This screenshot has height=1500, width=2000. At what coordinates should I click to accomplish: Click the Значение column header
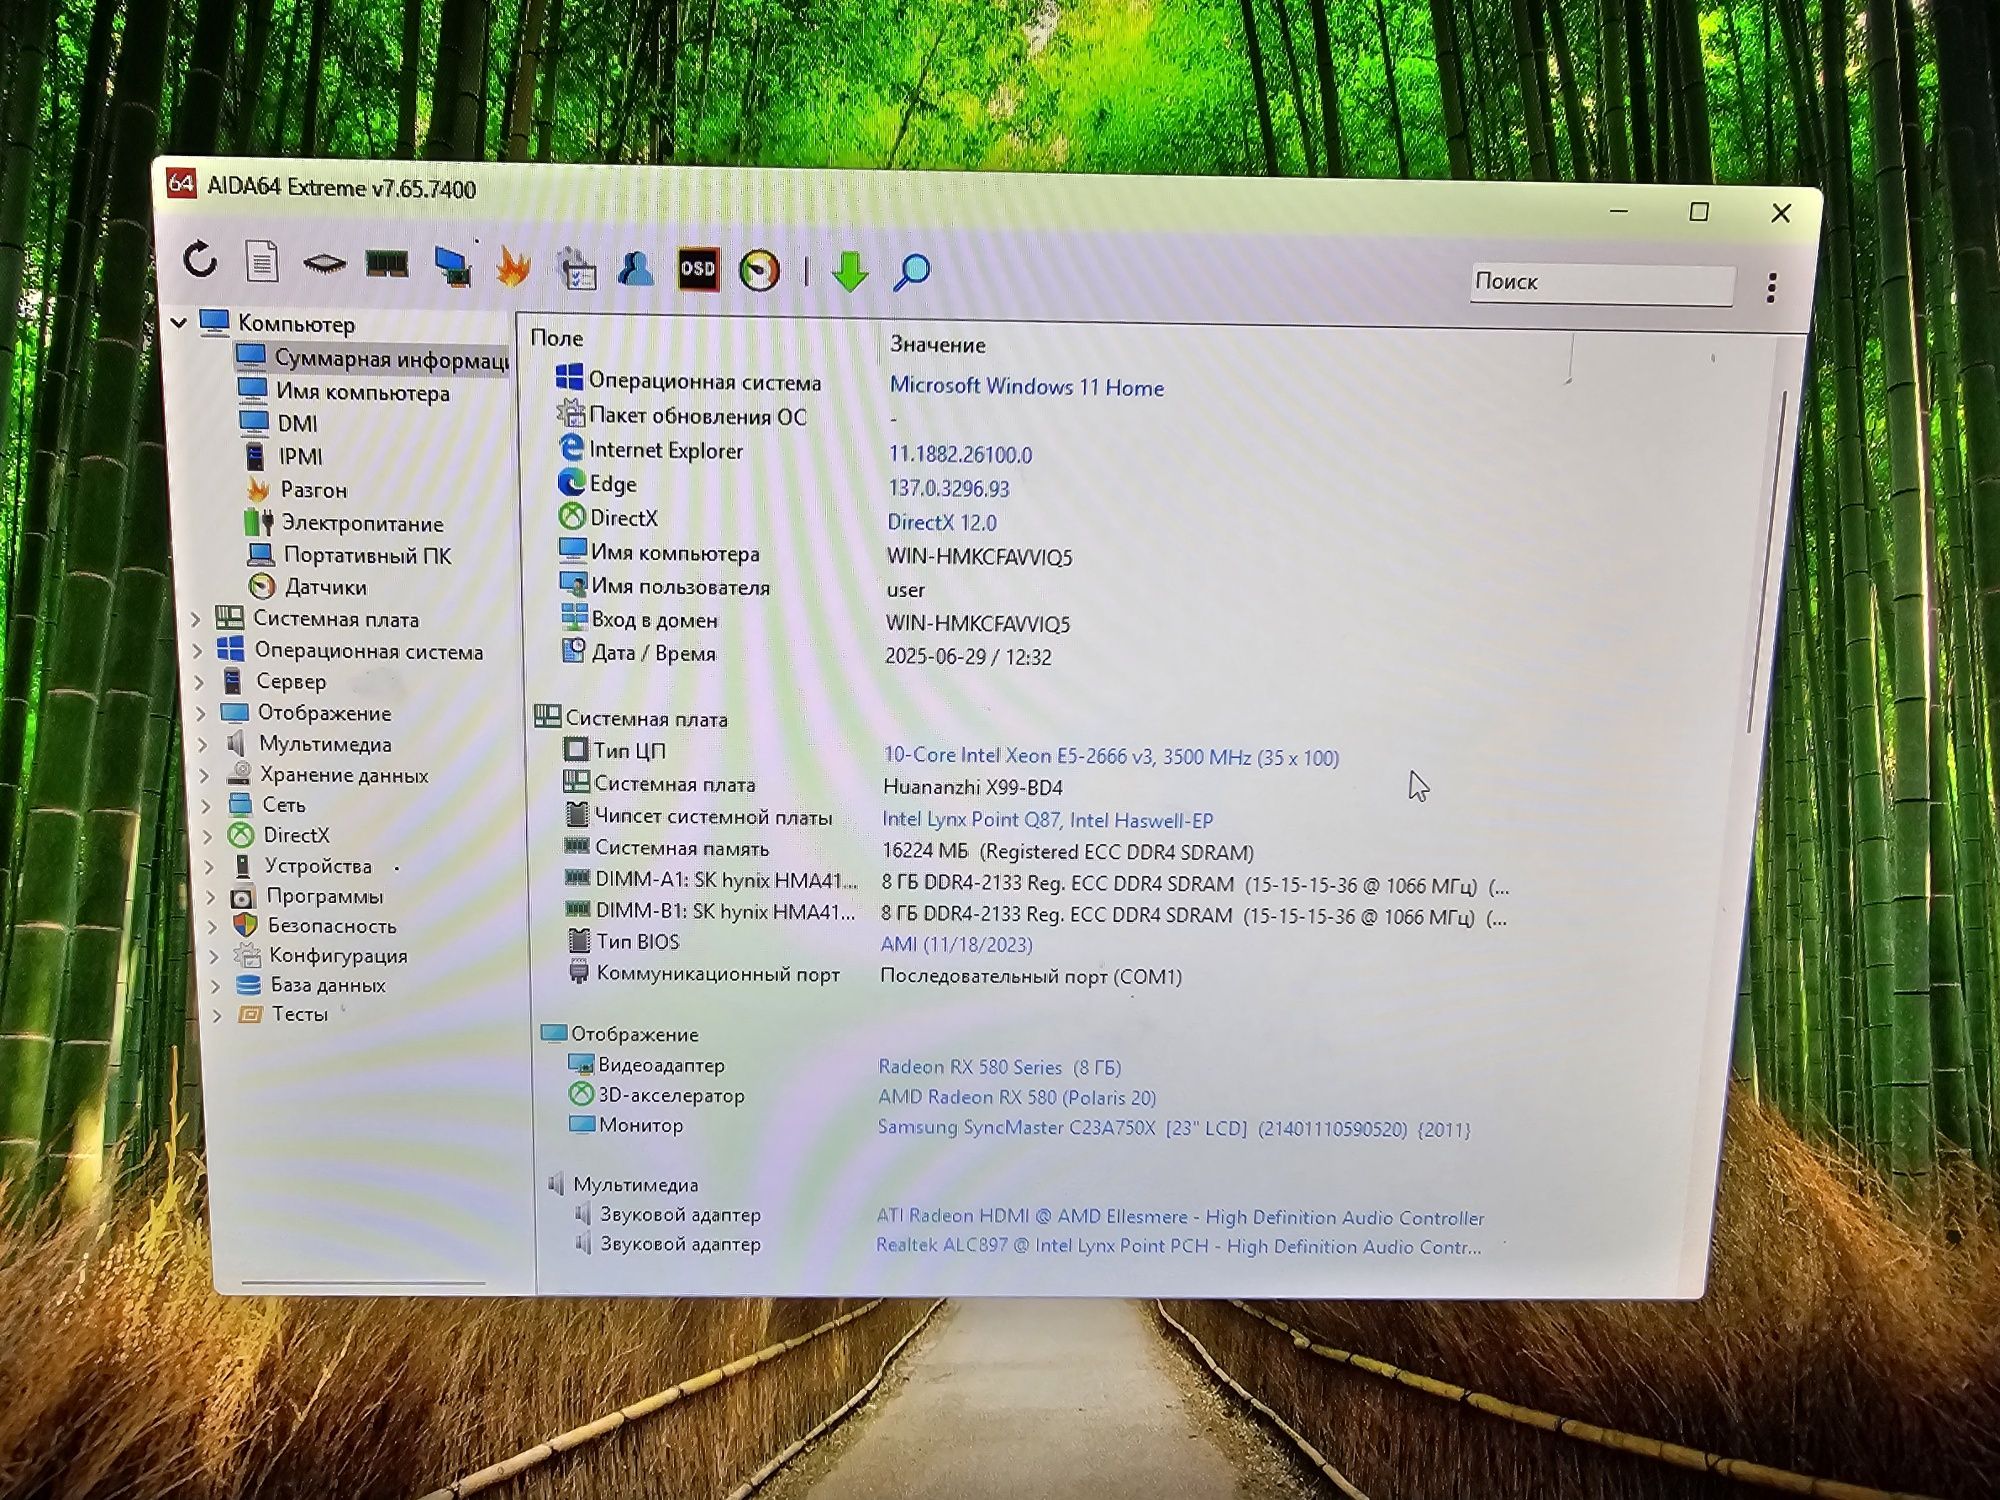click(x=937, y=344)
